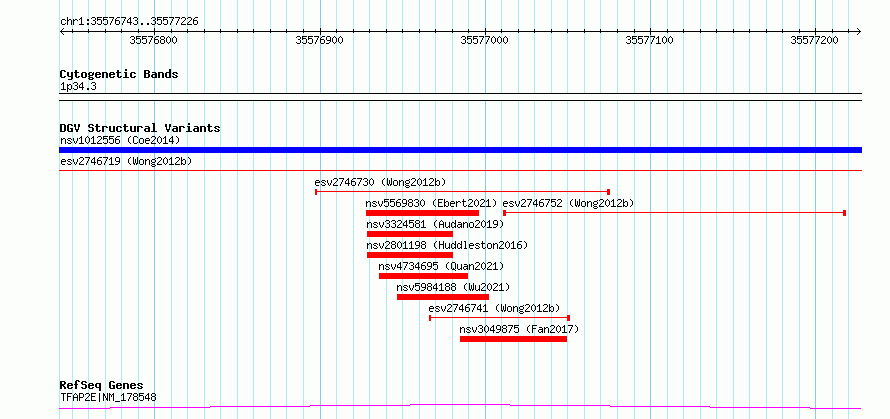Click the esv2746719 (Wong2012b) label
The width and height of the screenshot is (890, 419).
pos(126,161)
